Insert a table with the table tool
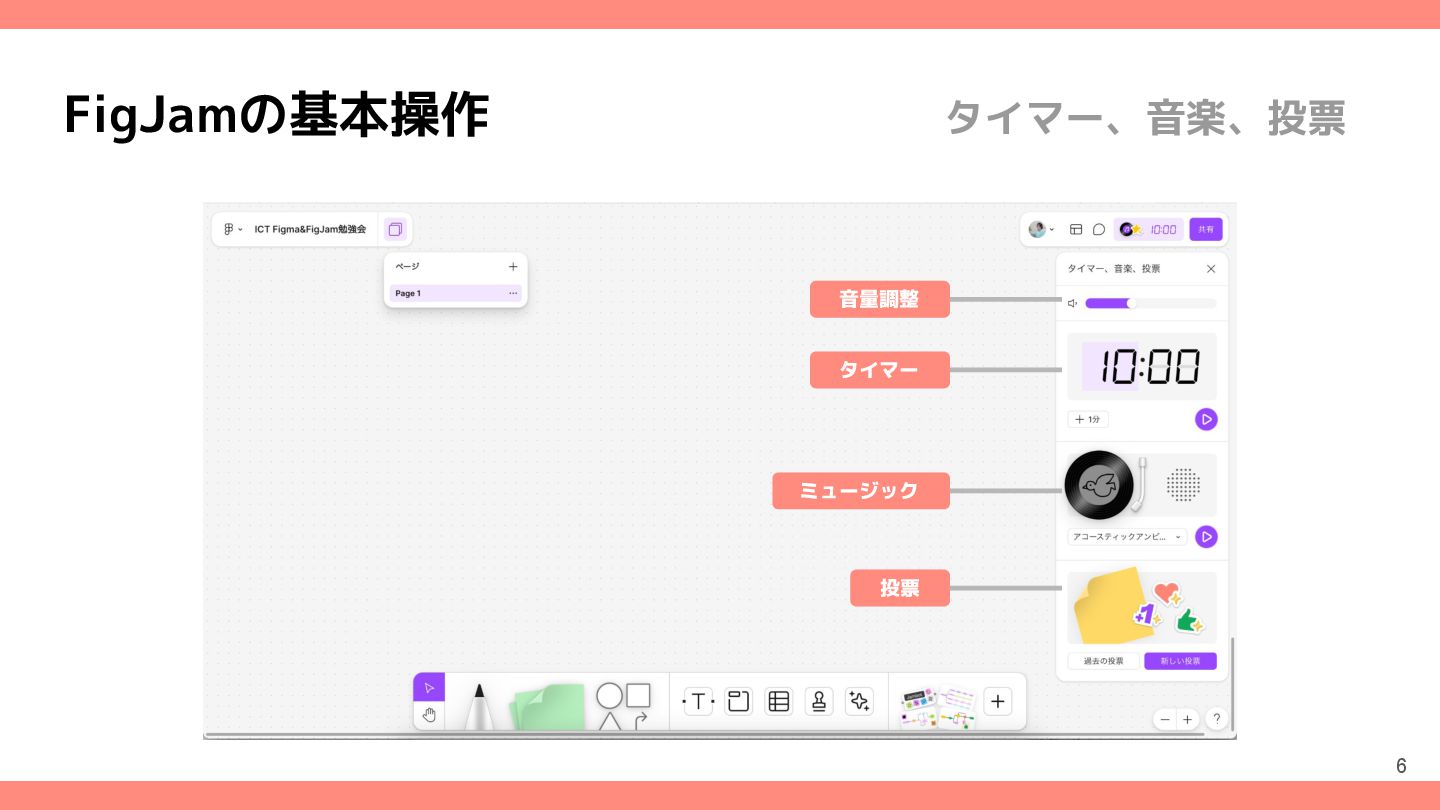The height and width of the screenshot is (810, 1440). [778, 701]
